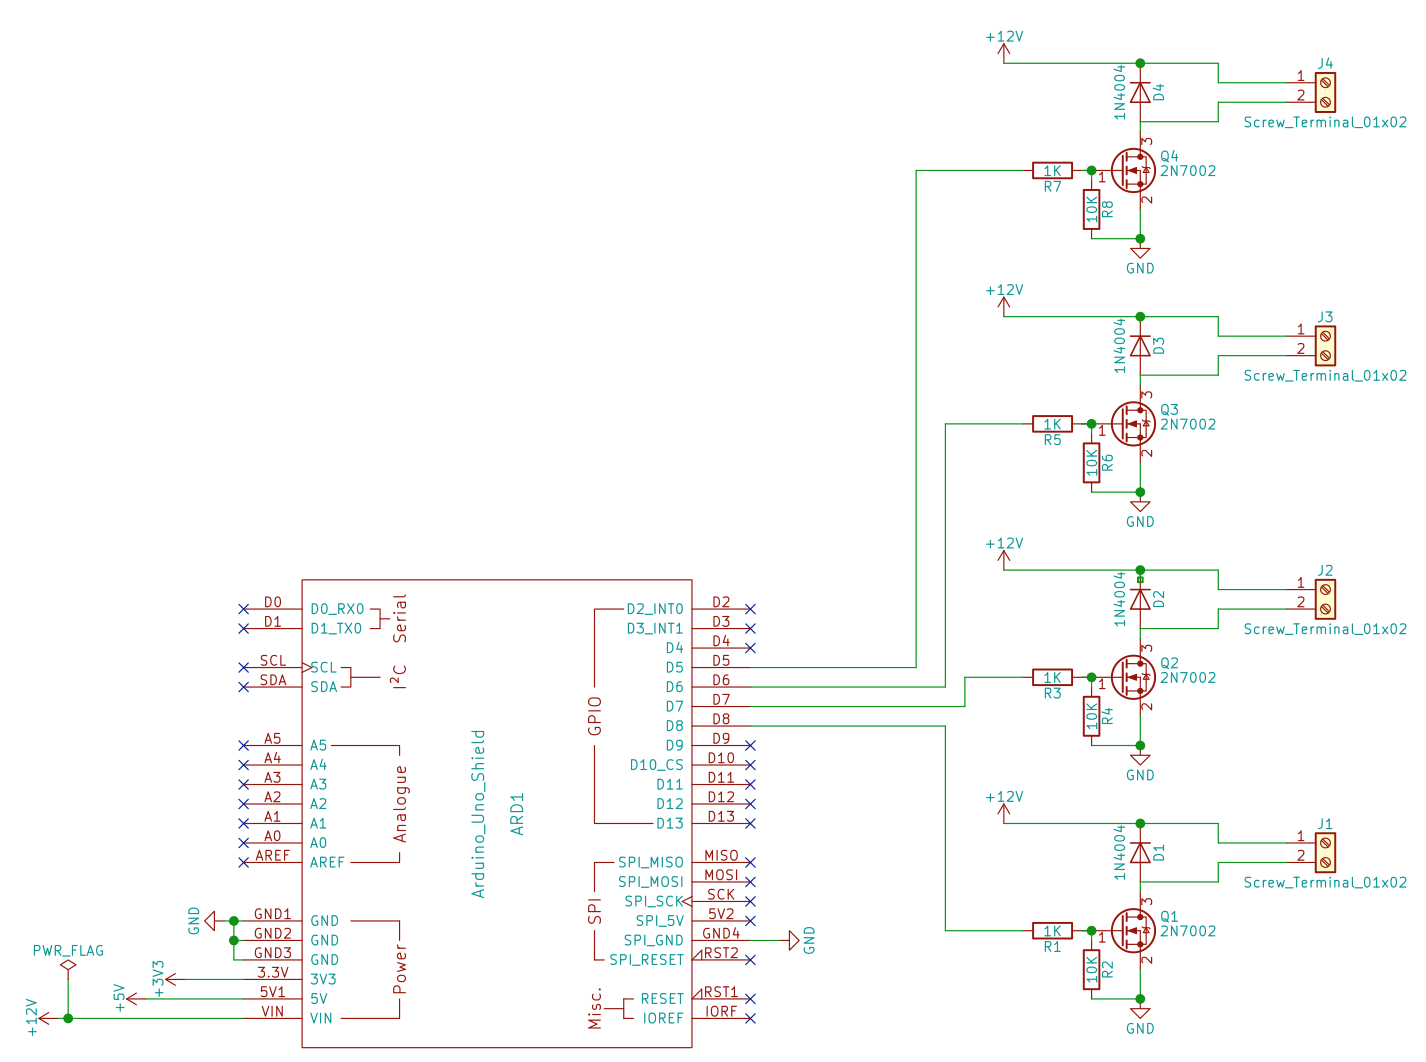Click the no-connect X on pin SCL
This screenshot has width=1426, height=1062.
point(243,667)
